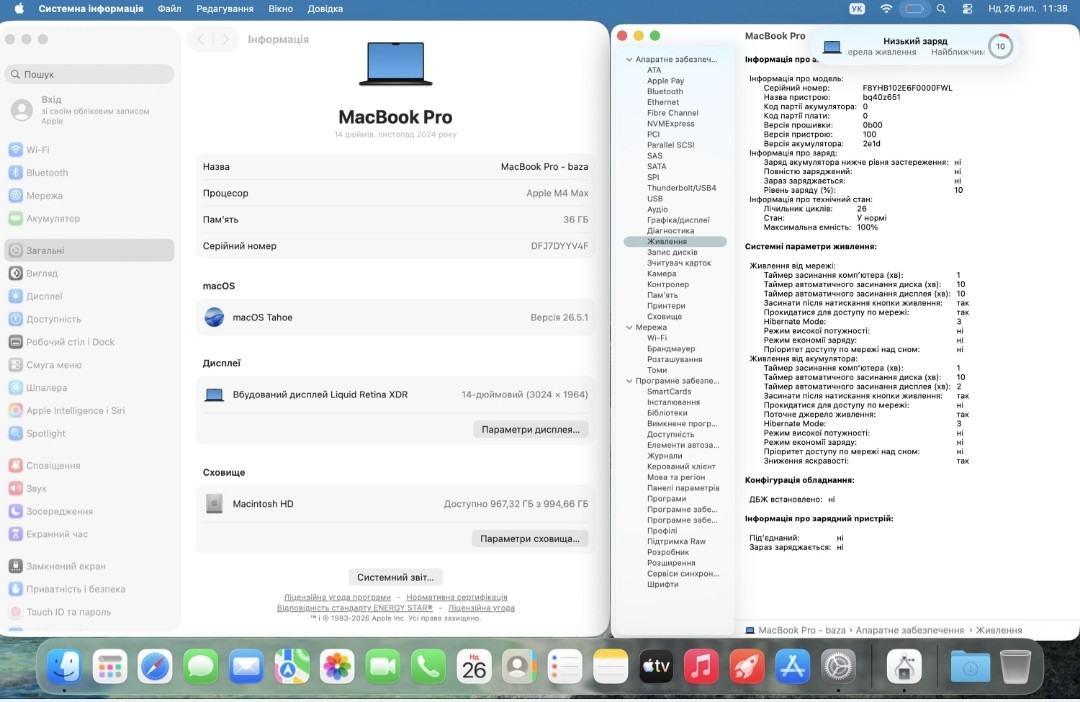Viewport: 1080px width, 702px height.
Task: Open Music app in Dock
Action: (x=701, y=666)
